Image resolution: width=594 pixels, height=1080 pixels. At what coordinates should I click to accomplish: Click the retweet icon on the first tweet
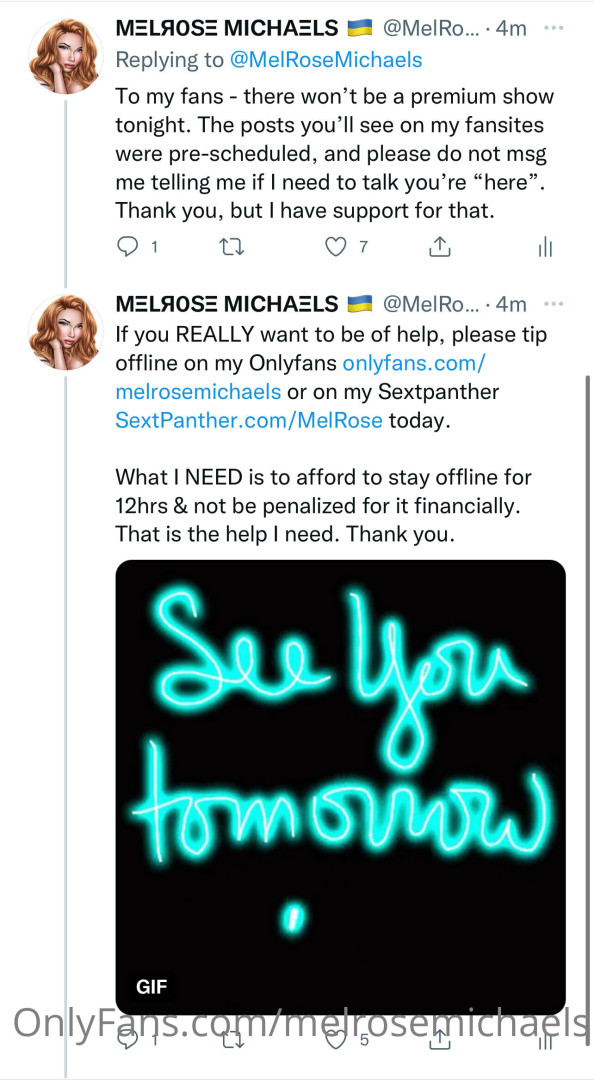232,246
